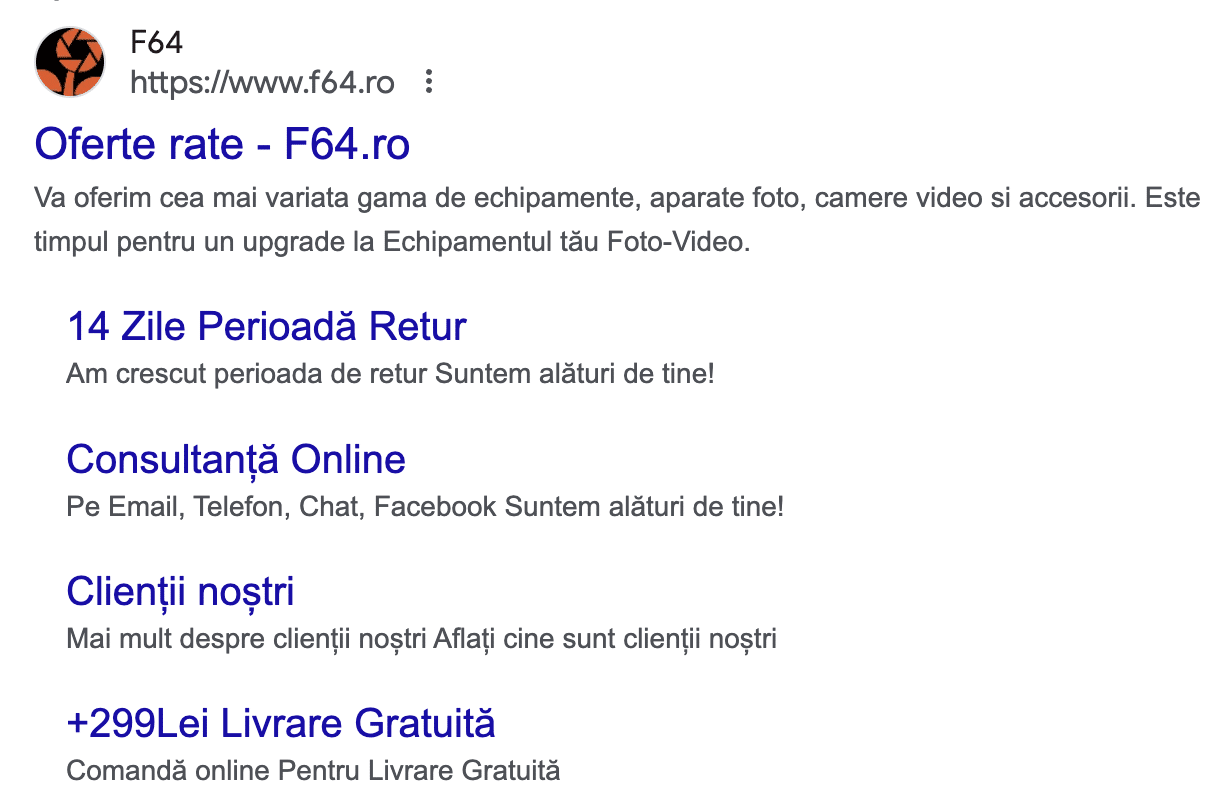Click the 'Mai mult despre clienții noștri' text
1228x812 pixels.
click(247, 639)
